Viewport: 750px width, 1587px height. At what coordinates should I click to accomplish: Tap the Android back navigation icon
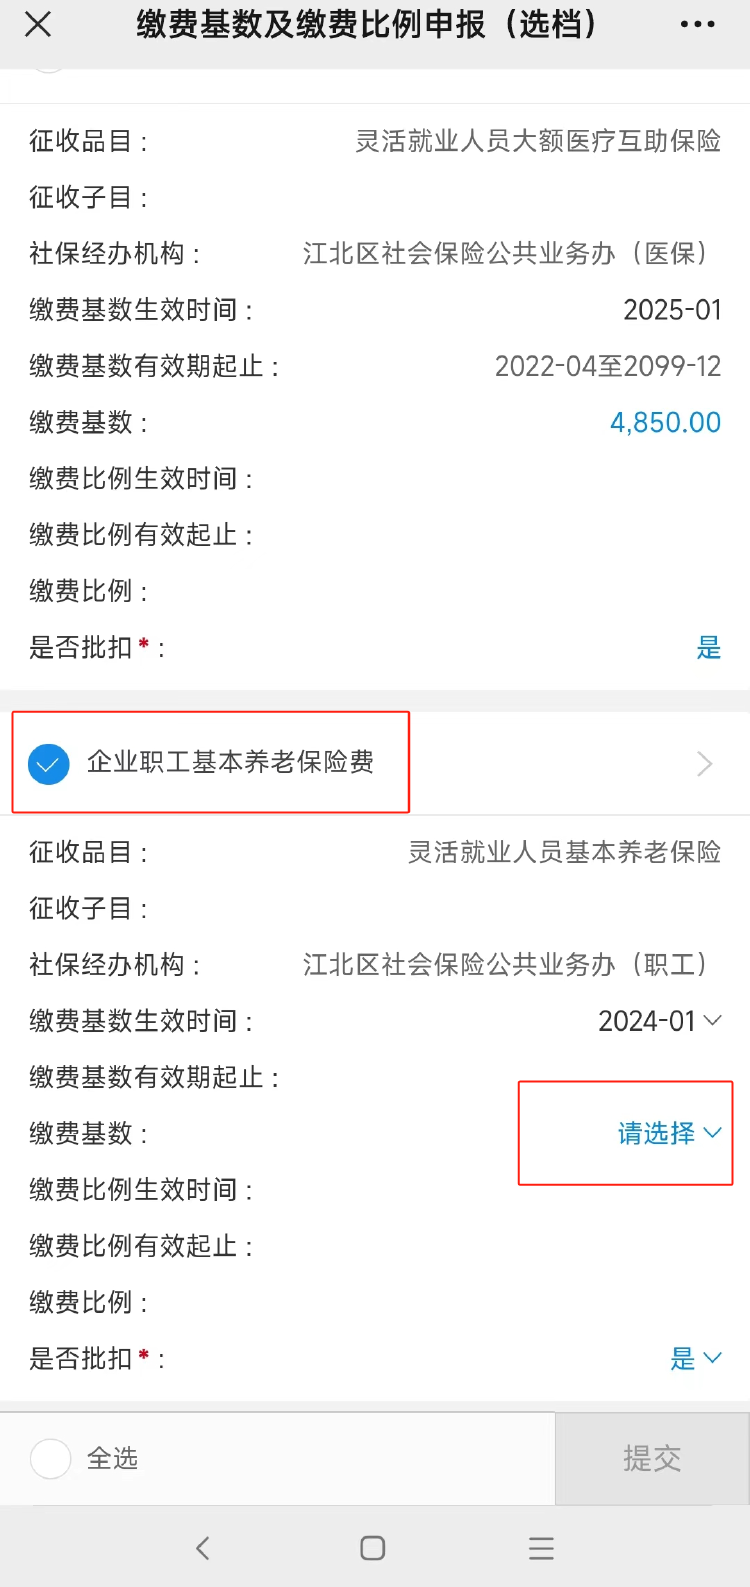(203, 1548)
